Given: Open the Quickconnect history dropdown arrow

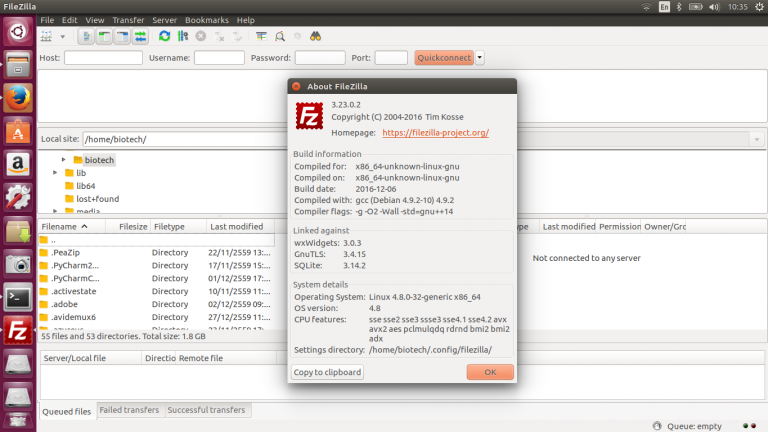Looking at the screenshot, I should (480, 58).
